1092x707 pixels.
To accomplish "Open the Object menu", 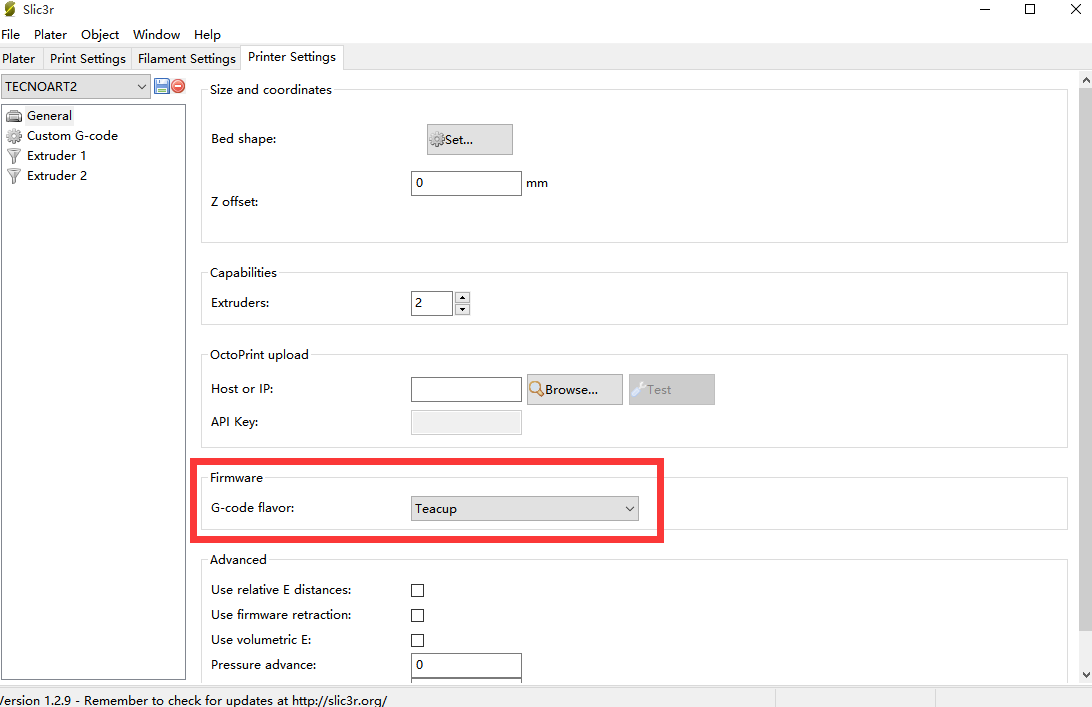I will point(100,35).
